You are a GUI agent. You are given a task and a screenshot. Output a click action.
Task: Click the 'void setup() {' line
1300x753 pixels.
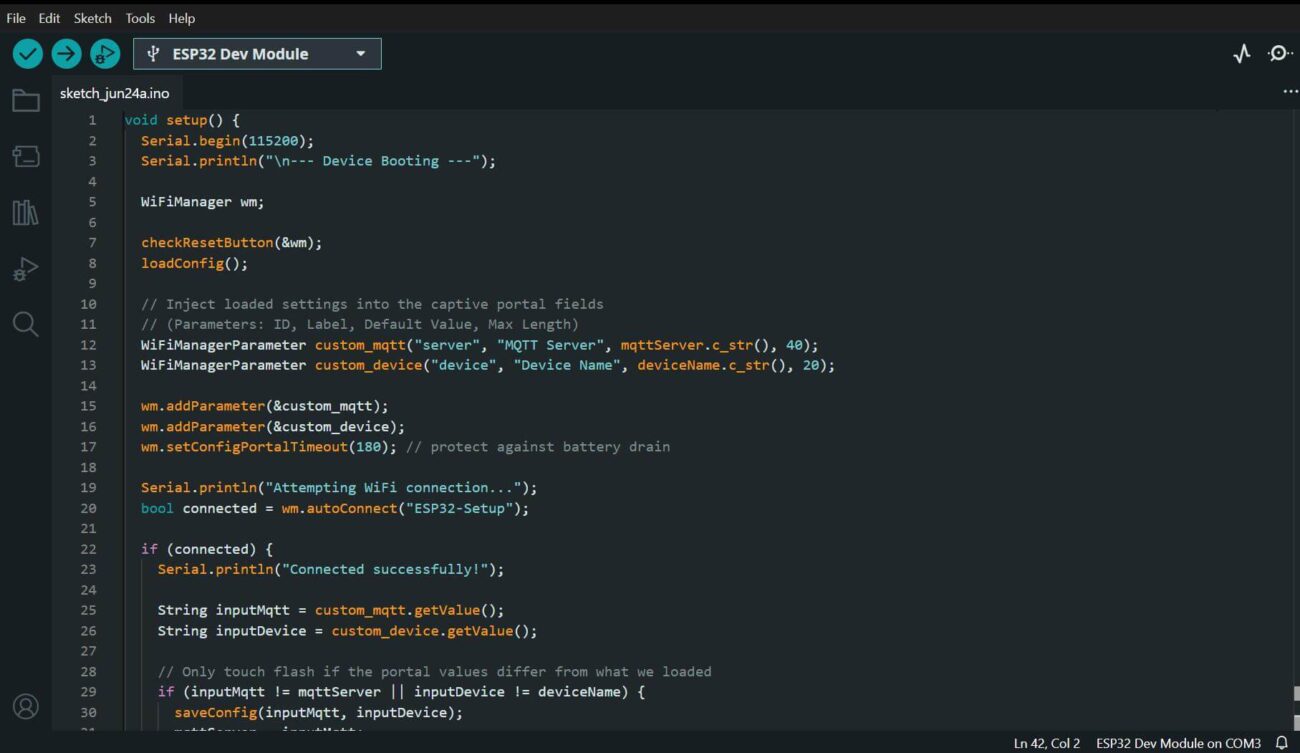click(182, 120)
